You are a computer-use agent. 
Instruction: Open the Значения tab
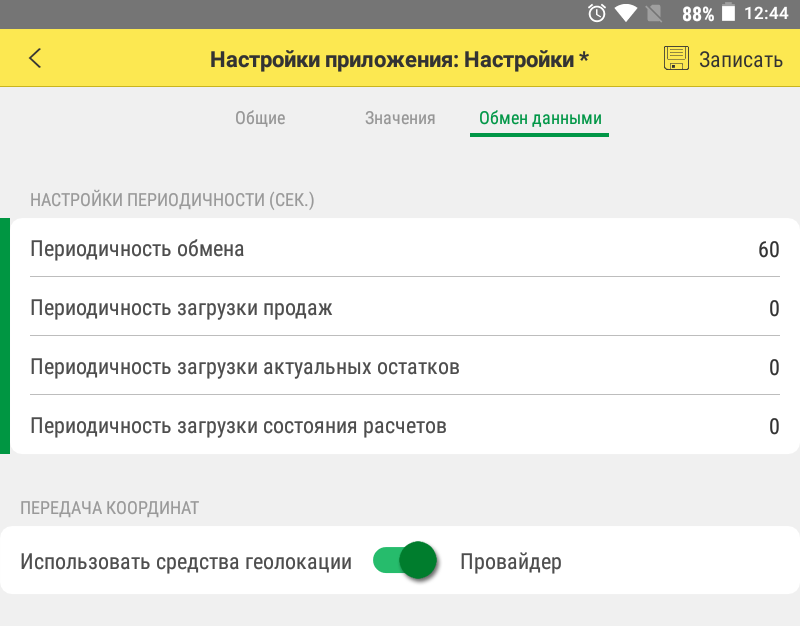click(400, 118)
